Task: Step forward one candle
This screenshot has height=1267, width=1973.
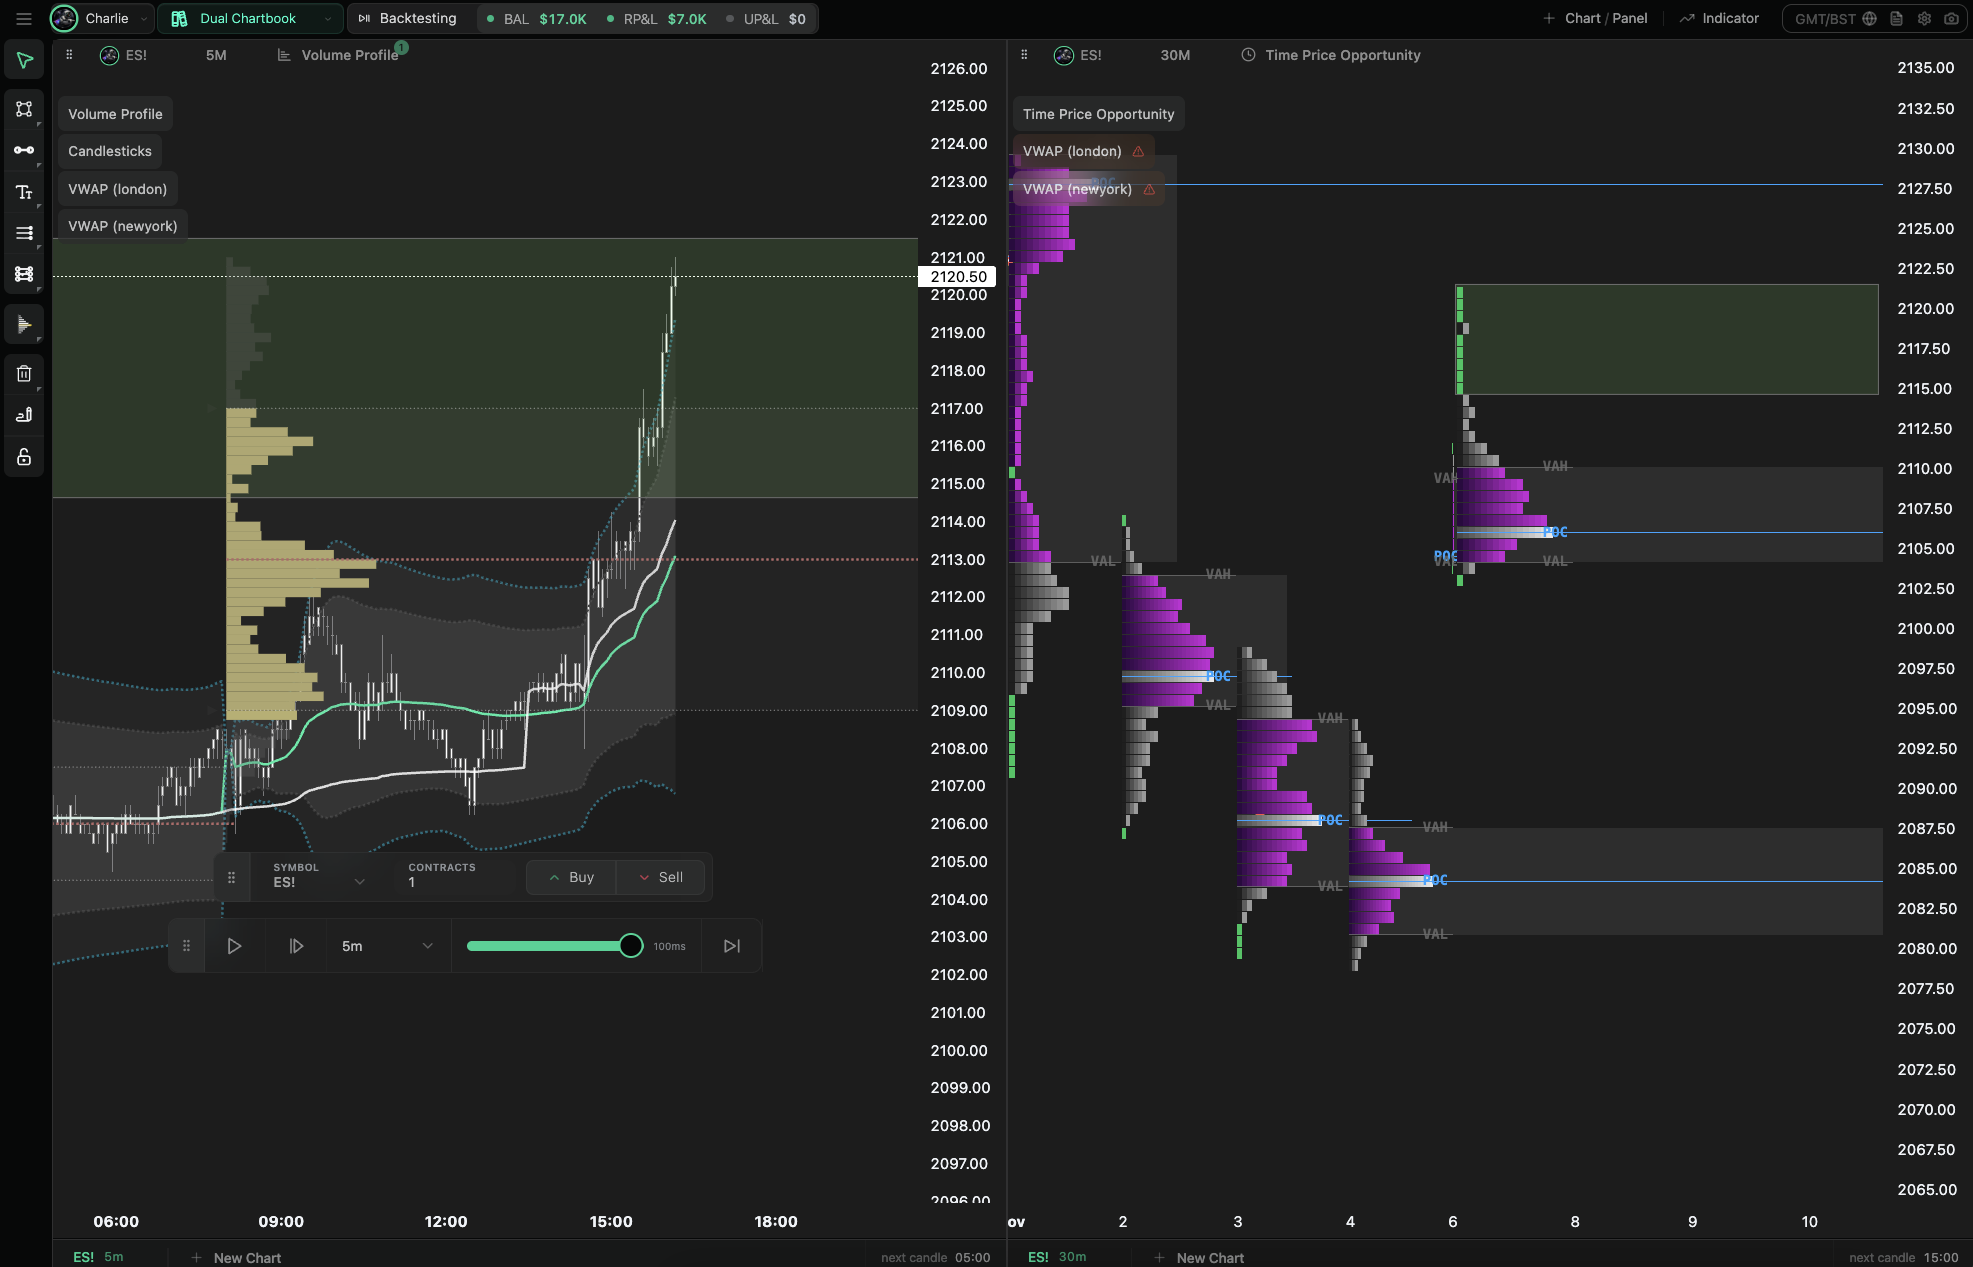Action: (x=296, y=946)
